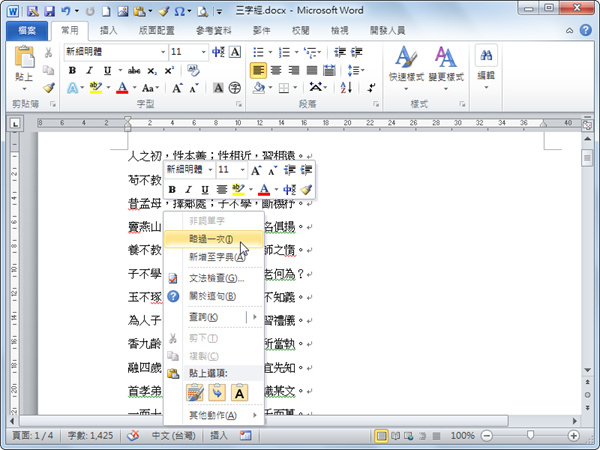Click the zoom slider handle
The height and width of the screenshot is (450, 600).
click(530, 435)
